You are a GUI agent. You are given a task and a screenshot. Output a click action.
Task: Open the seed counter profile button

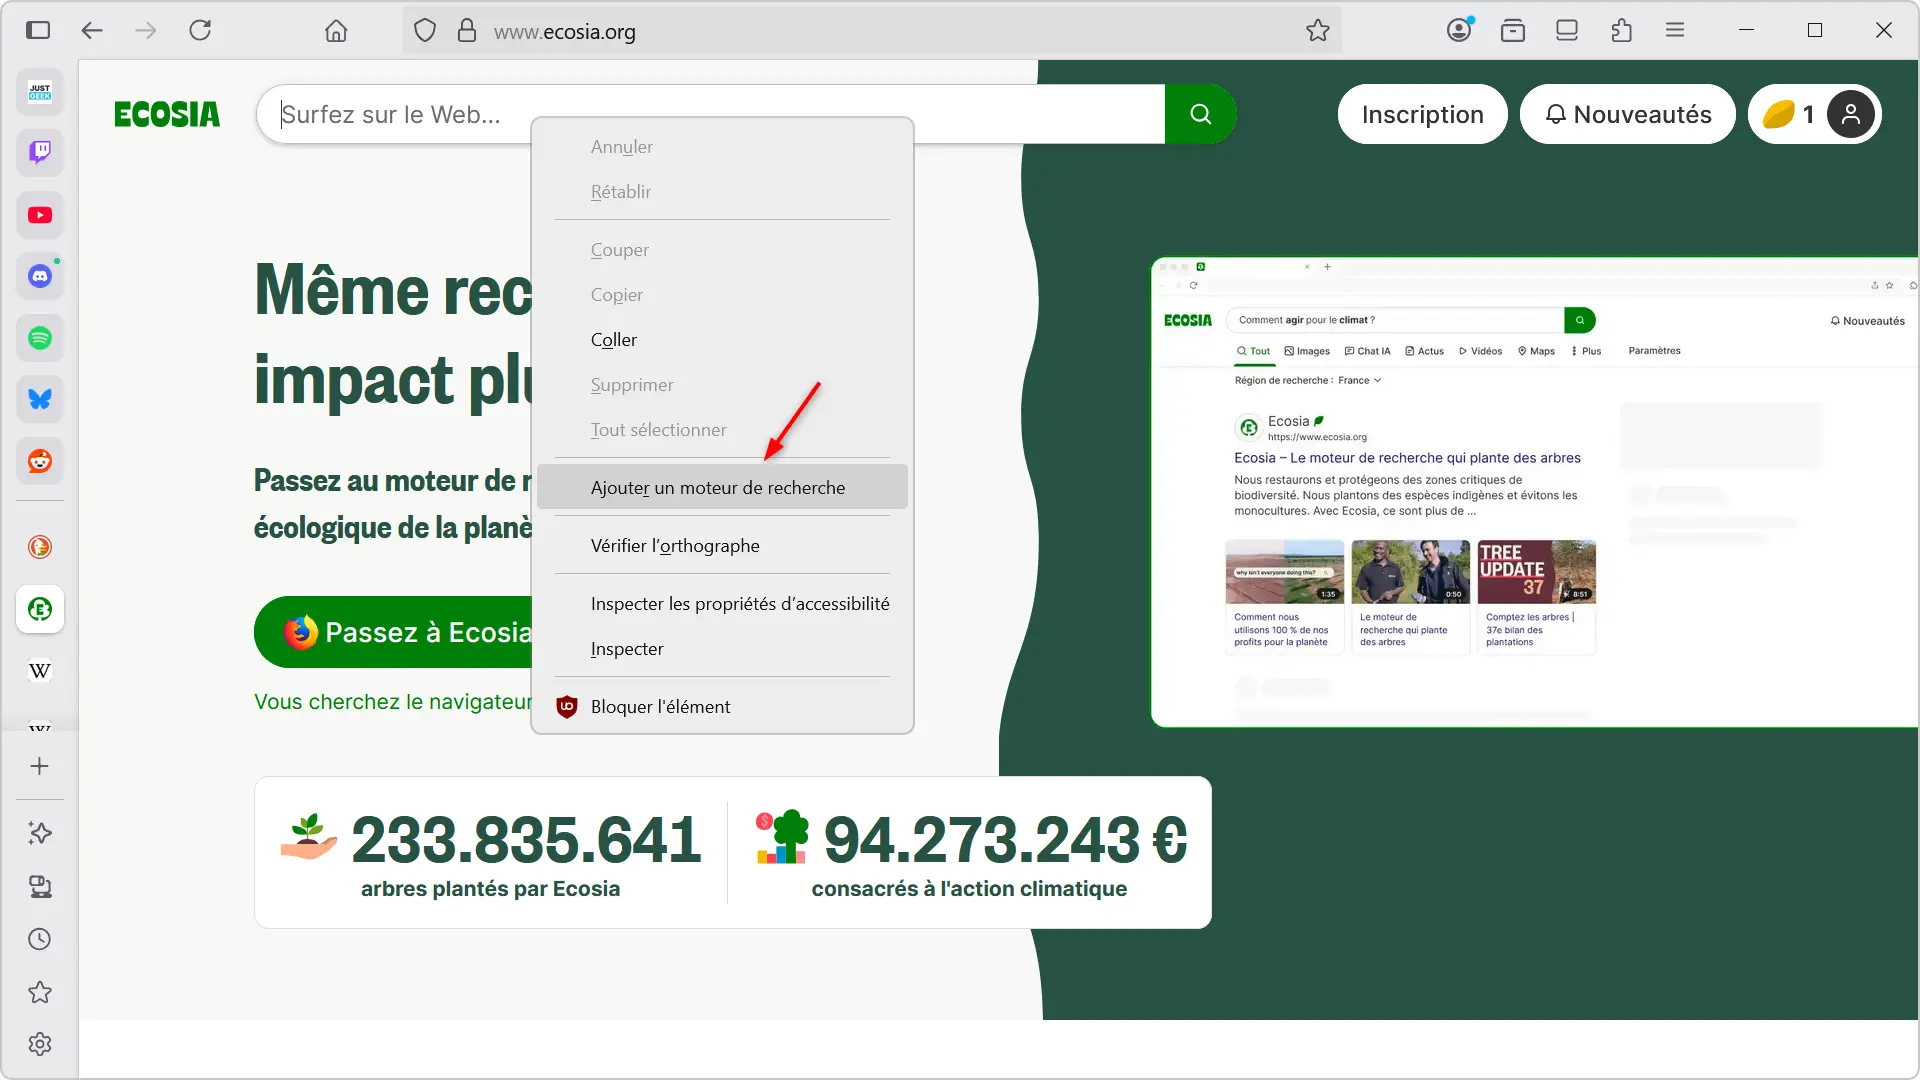pos(1814,114)
